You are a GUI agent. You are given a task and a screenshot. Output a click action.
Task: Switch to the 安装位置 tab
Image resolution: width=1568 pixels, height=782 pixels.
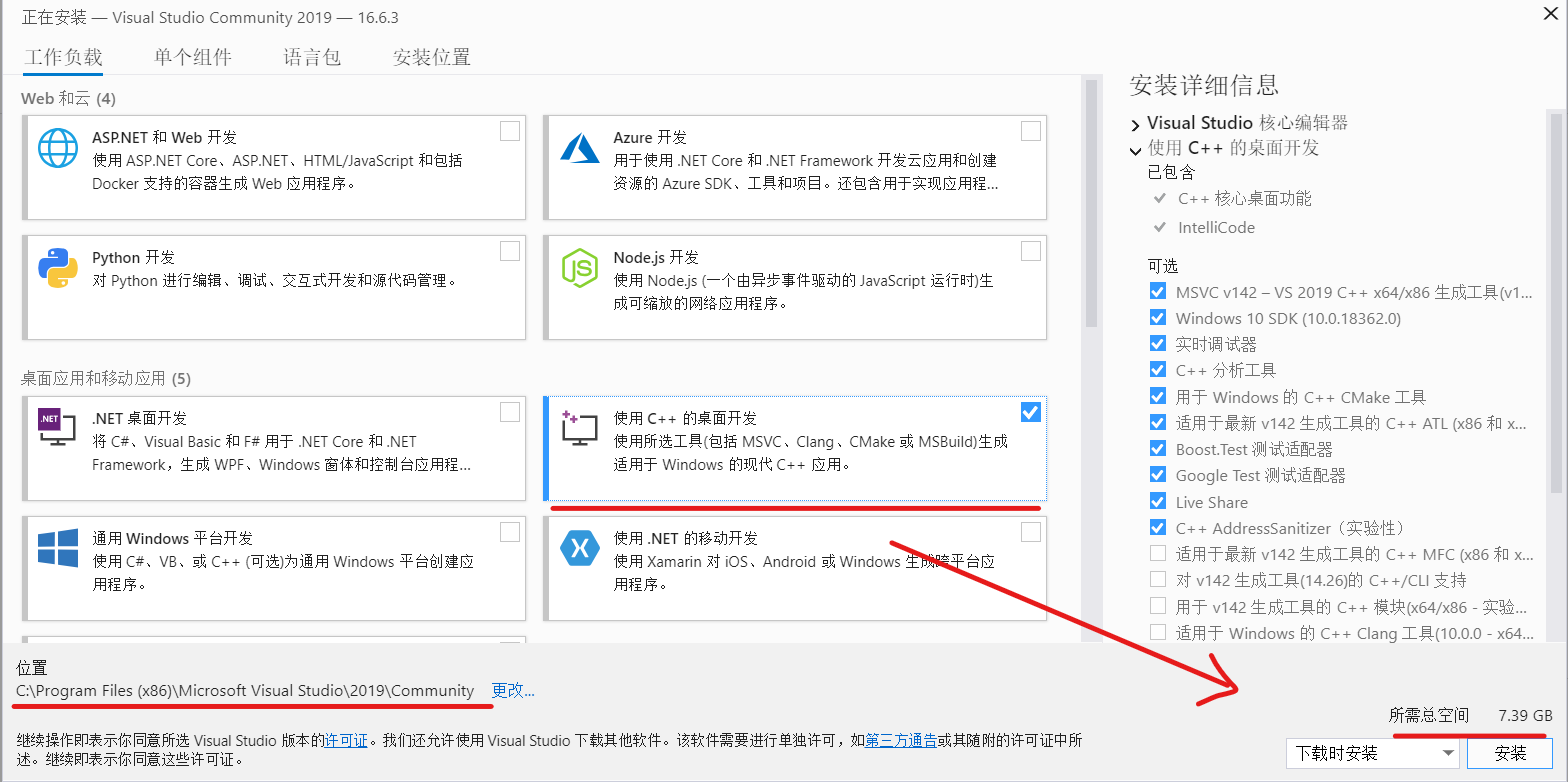pos(432,57)
